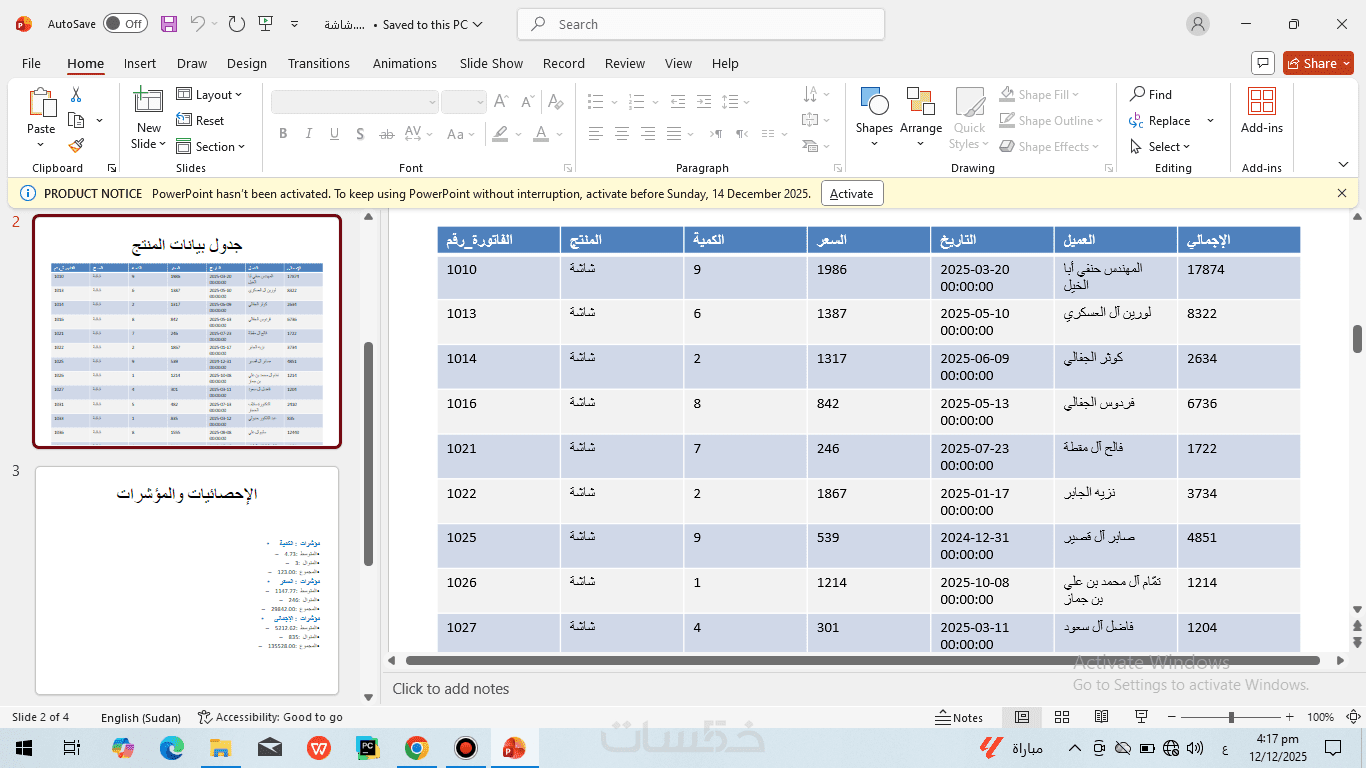Switch to Slide Sorter view
Screen dimensions: 1366x768
[x=1062, y=717]
